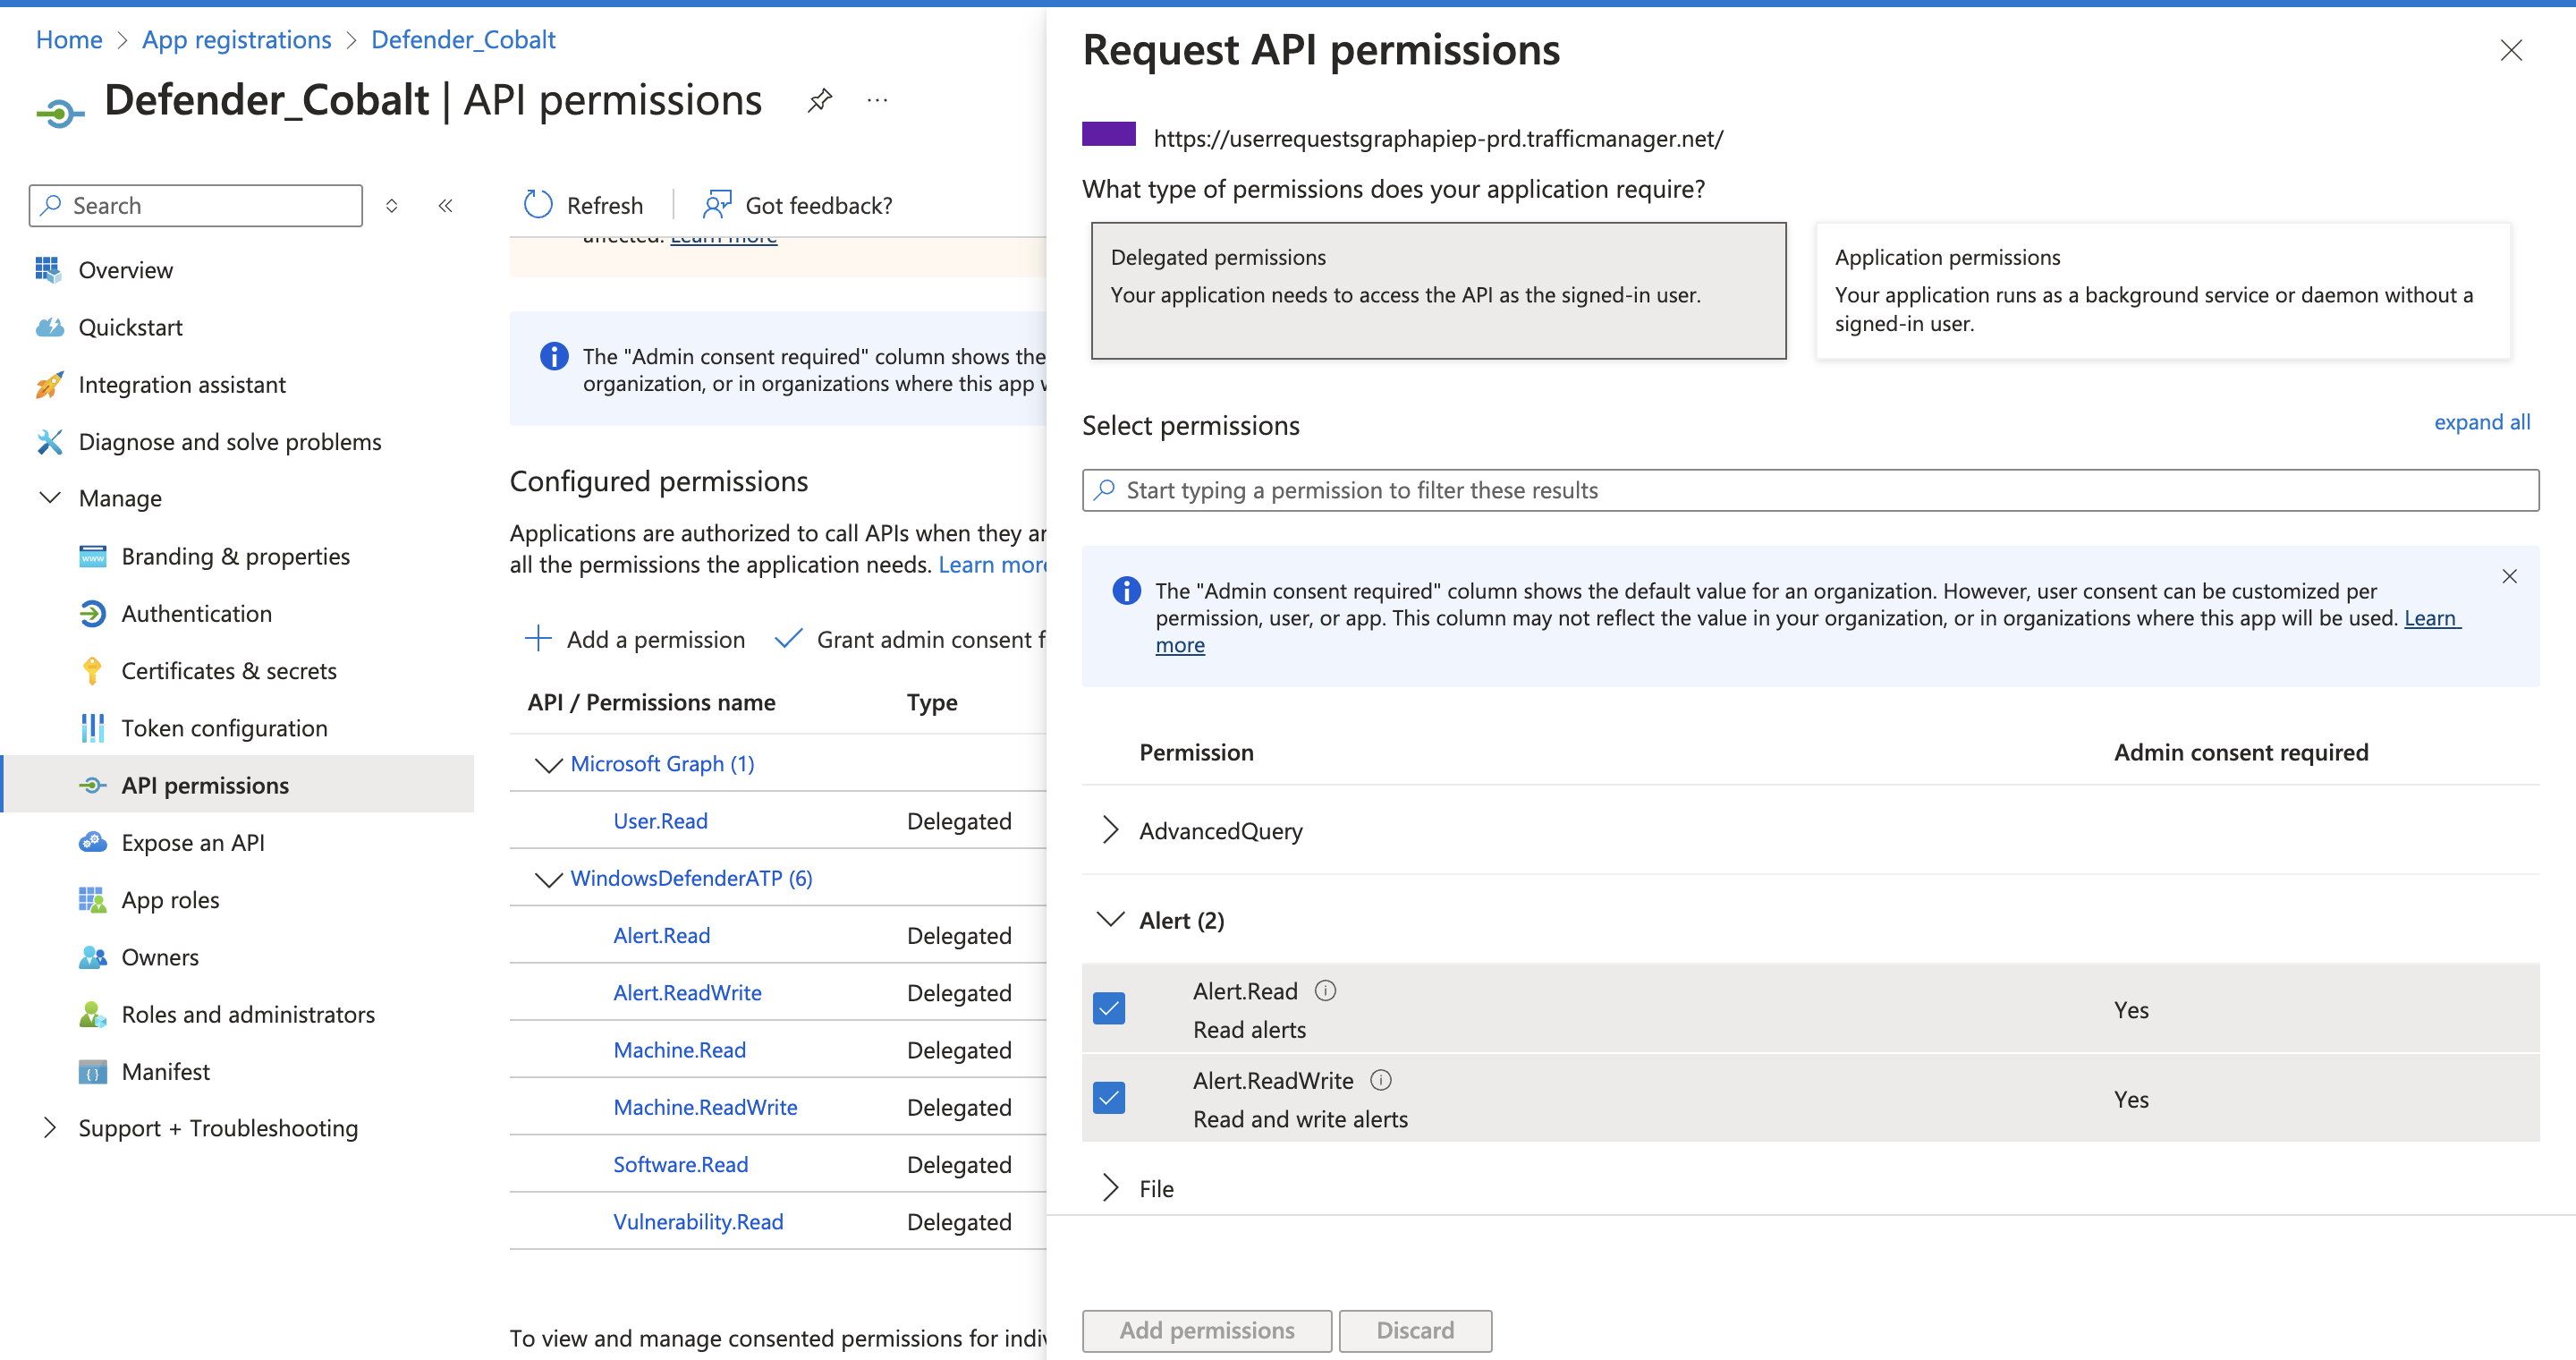2576x1360 pixels.
Task: Open the Integration assistant
Action: pos(182,384)
